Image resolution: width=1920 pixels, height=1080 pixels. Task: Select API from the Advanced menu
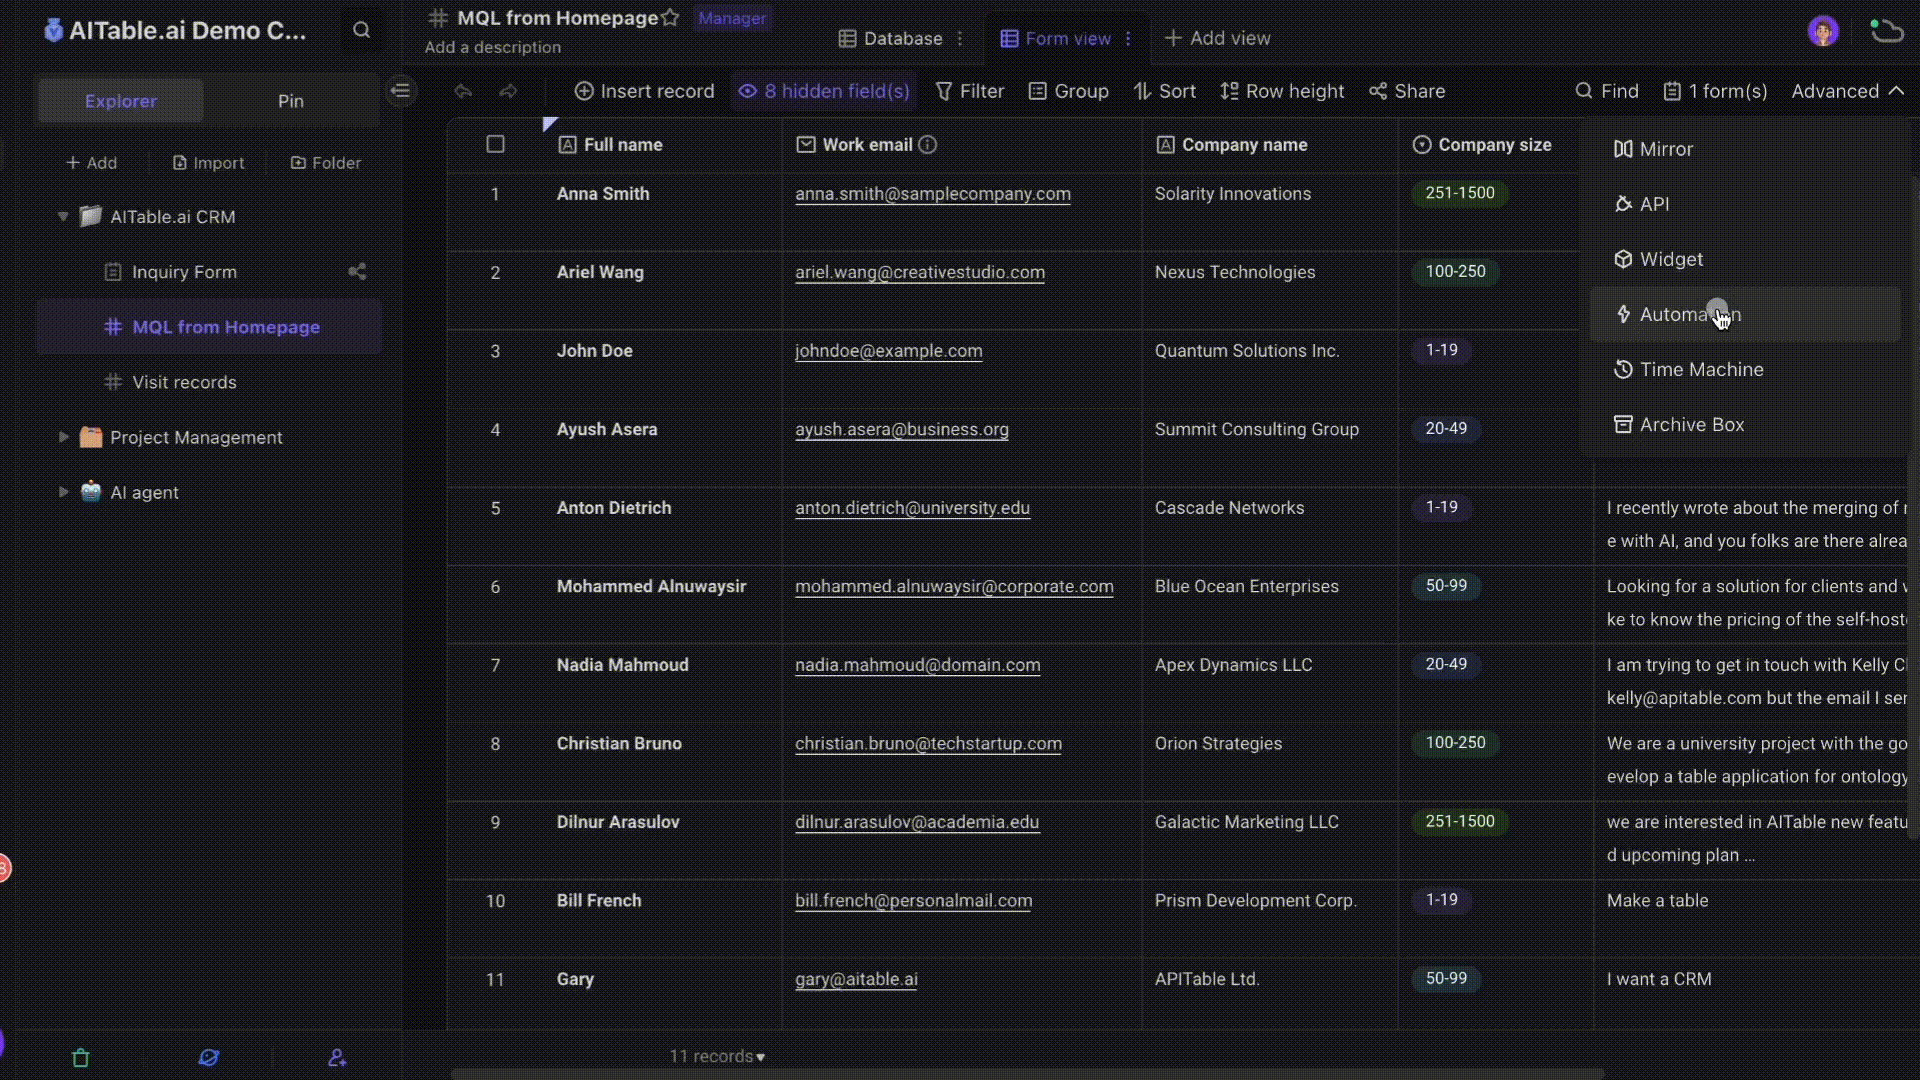point(1745,204)
